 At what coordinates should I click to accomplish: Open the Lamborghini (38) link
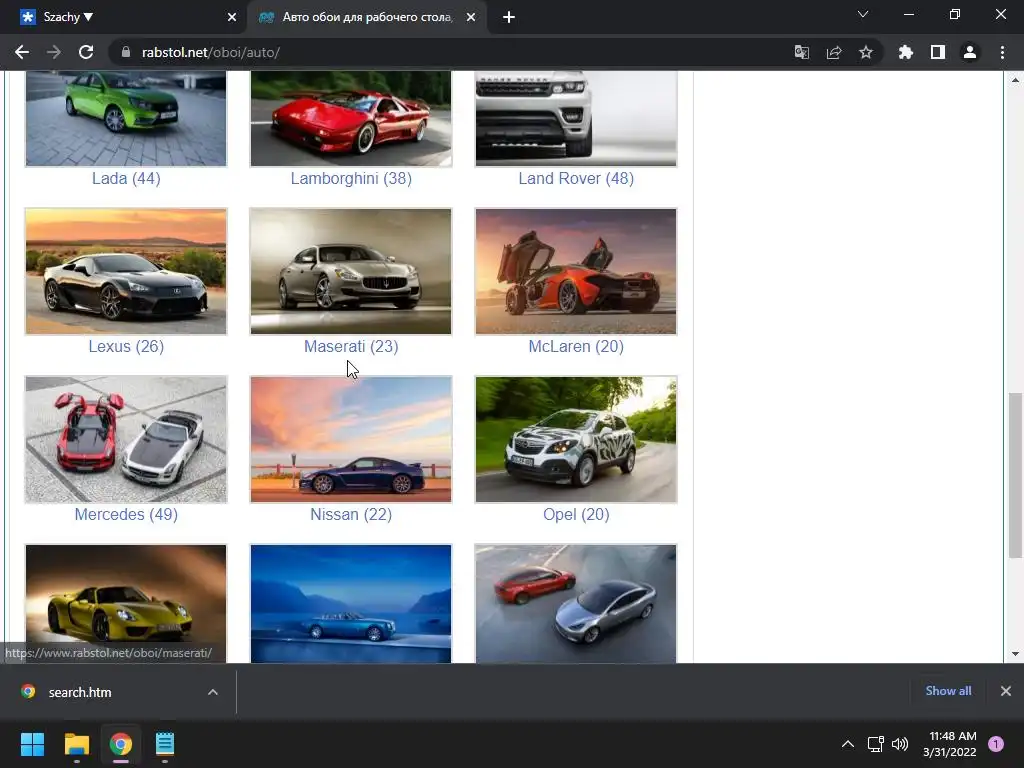click(x=351, y=178)
